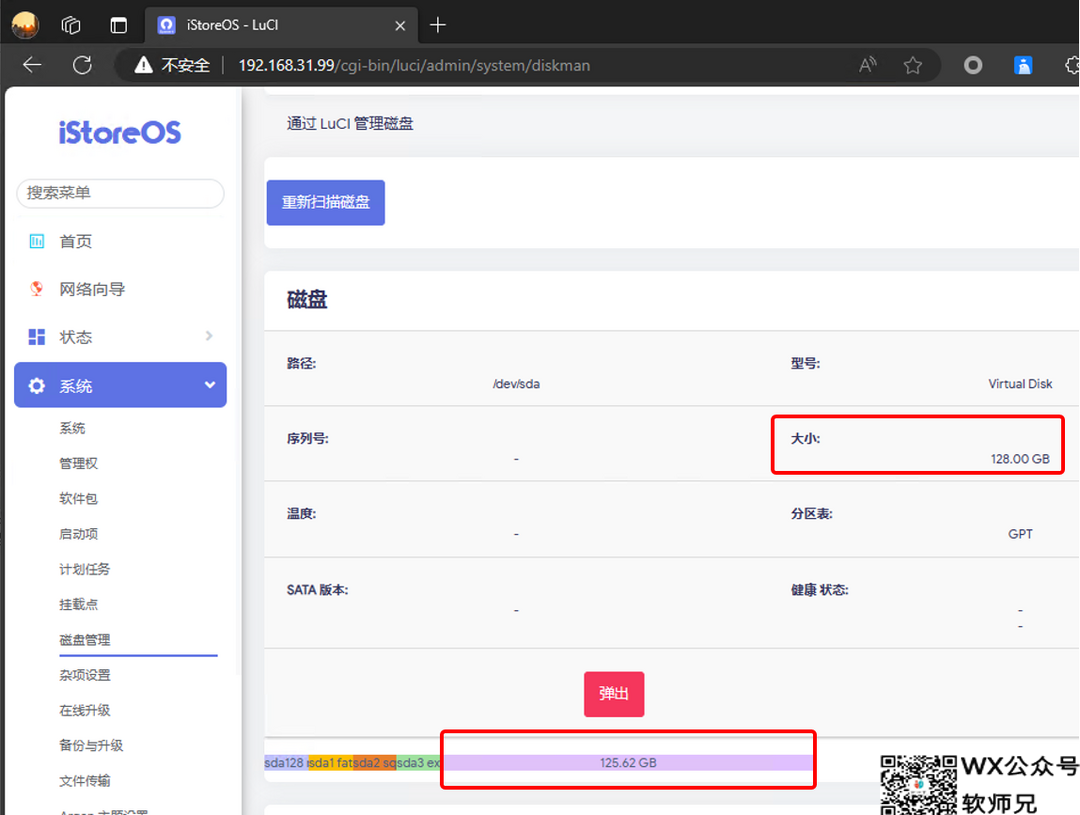The image size is (1080, 815).
Task: Select the 磁盘管理 submenu entry
Action: 85,639
